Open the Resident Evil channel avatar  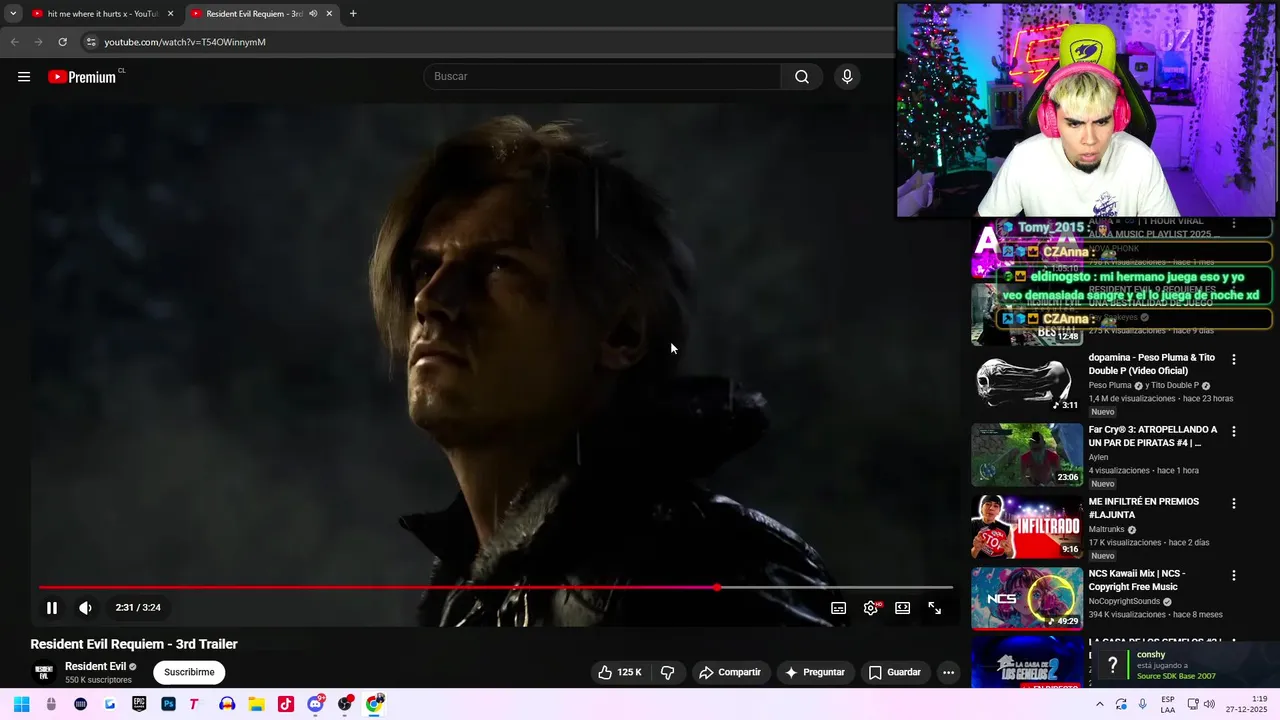point(43,673)
